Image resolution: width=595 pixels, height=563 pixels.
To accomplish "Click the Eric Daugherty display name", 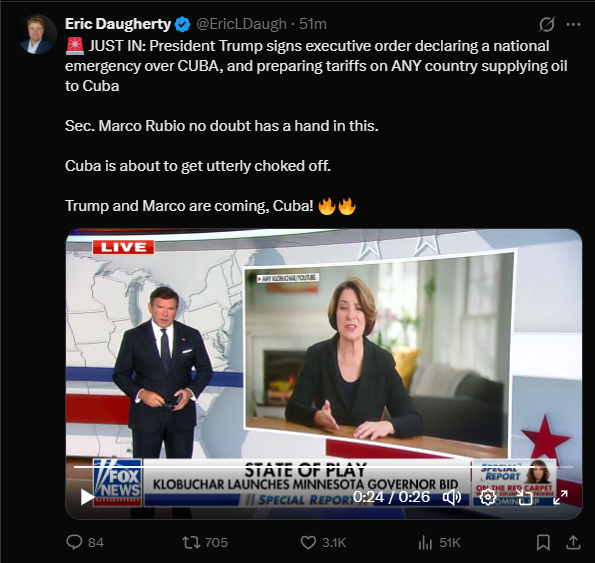I will [118, 24].
